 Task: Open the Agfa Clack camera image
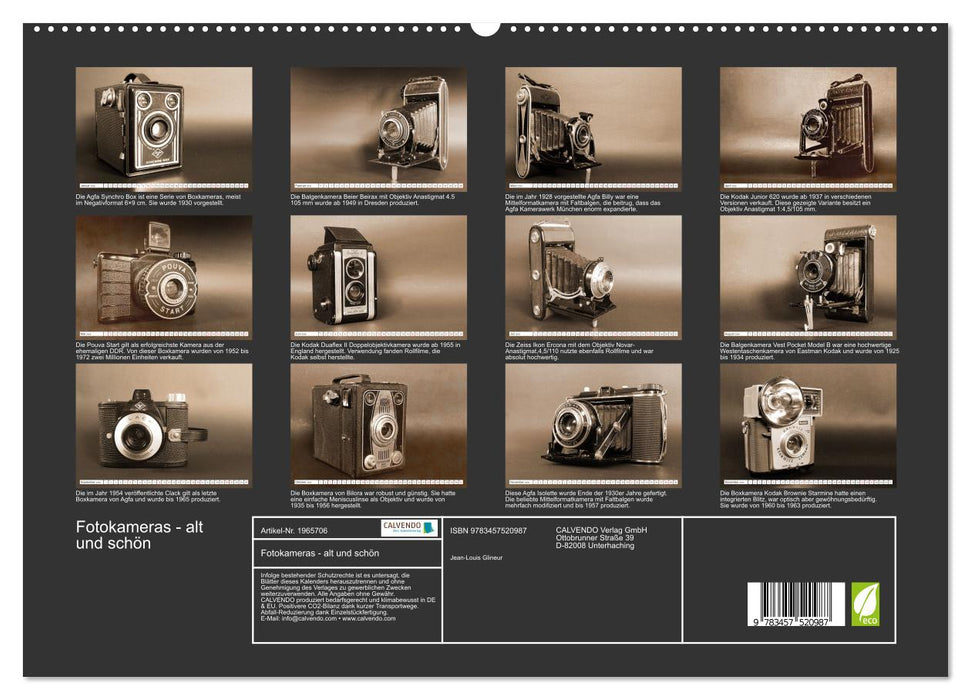click(x=164, y=424)
